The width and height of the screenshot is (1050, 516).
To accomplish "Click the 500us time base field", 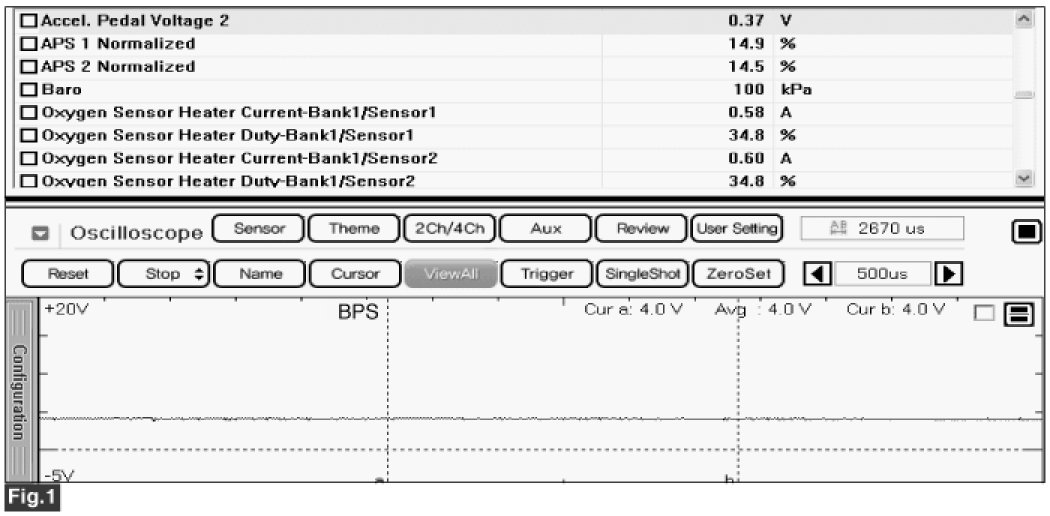I will click(x=882, y=273).
